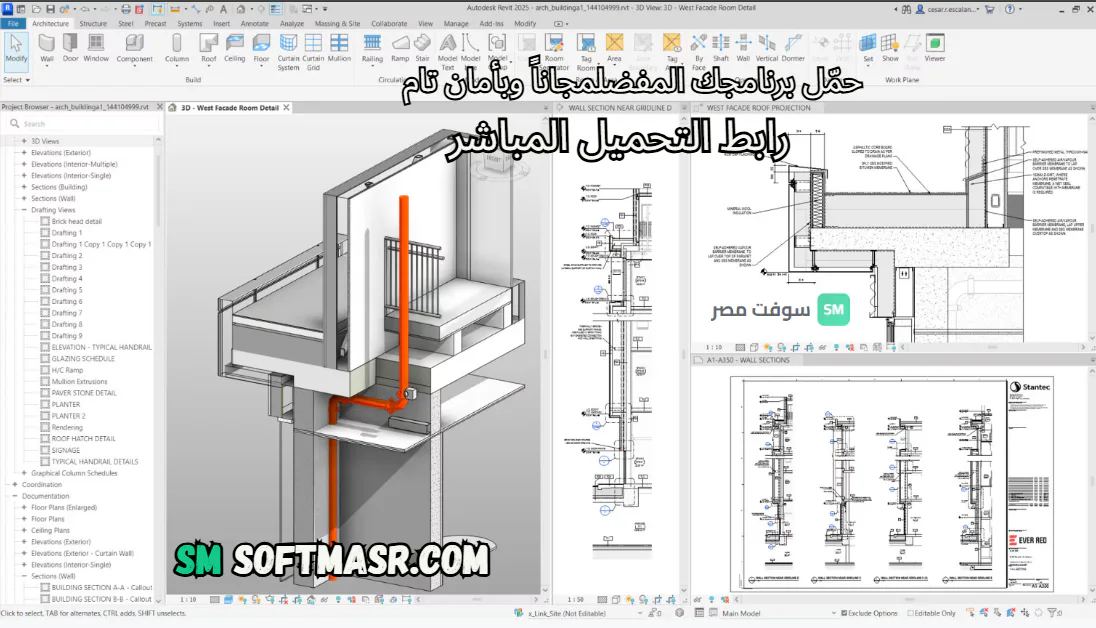The width and height of the screenshot is (1096, 628).
Task: Switch to the Systems ribbon tab
Action: 189,23
